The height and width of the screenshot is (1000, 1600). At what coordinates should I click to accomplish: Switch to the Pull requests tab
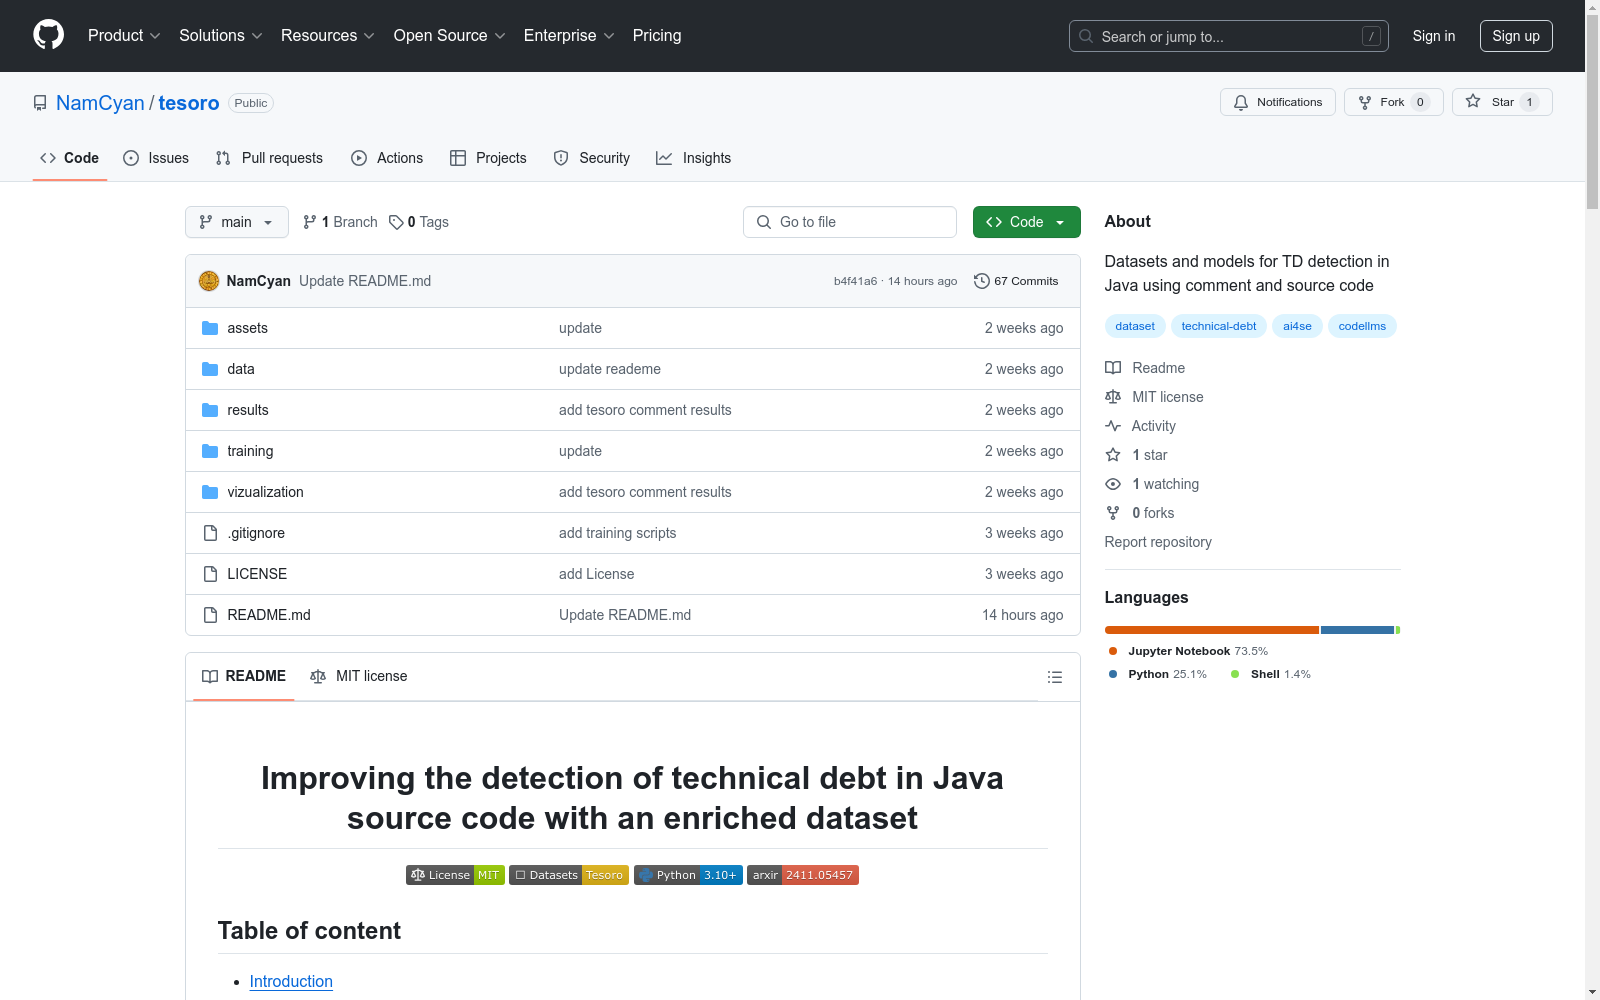point(269,158)
